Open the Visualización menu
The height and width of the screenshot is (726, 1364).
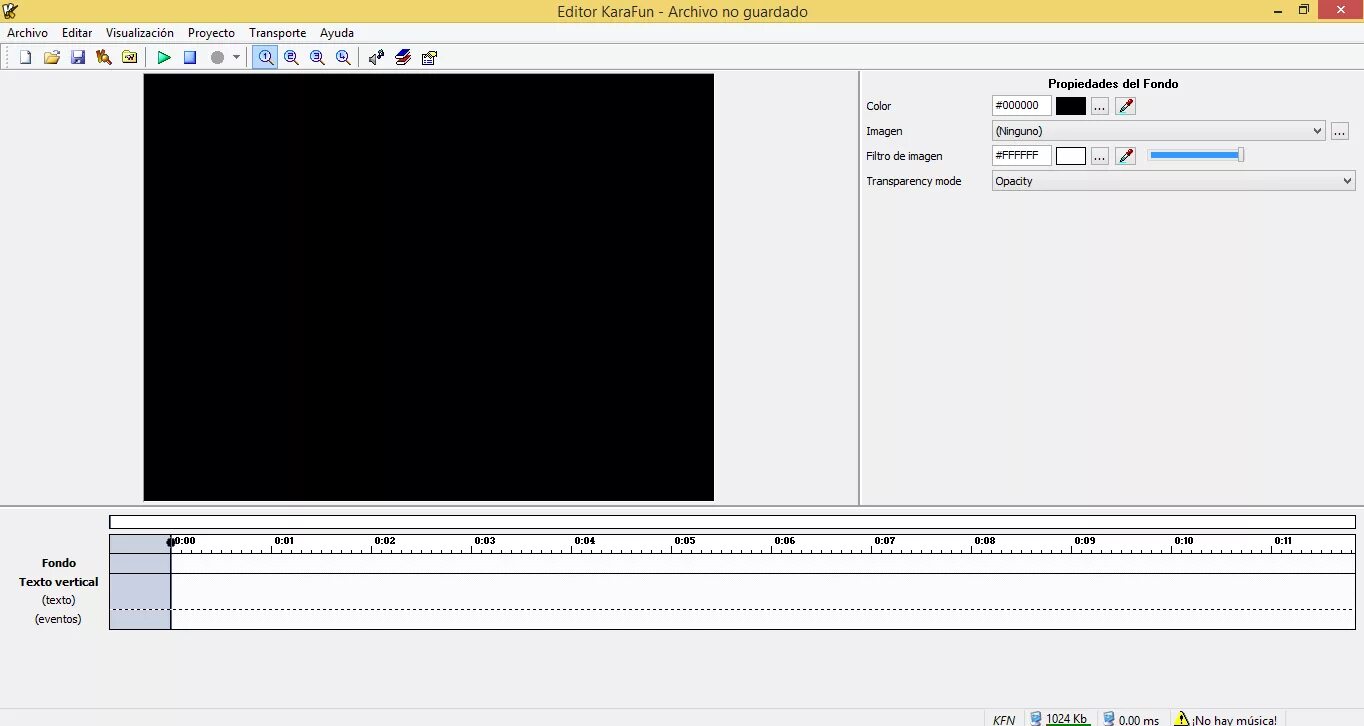pos(140,33)
